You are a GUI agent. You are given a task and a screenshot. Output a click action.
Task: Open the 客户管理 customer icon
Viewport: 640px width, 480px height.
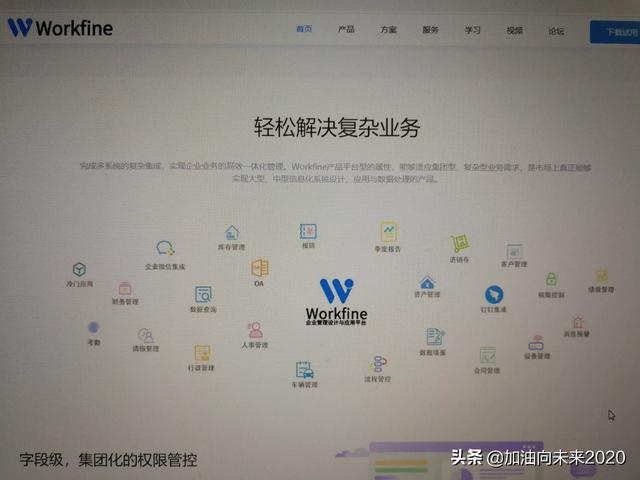point(514,251)
